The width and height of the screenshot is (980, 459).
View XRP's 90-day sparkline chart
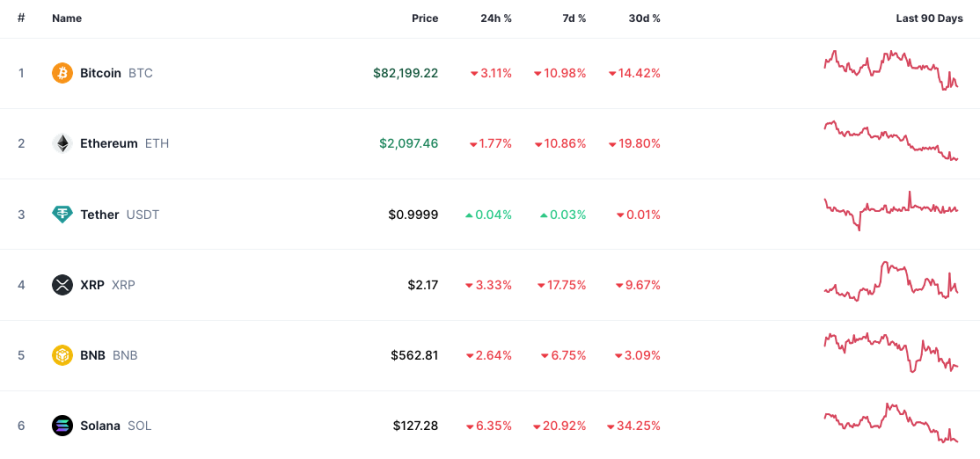890,281
